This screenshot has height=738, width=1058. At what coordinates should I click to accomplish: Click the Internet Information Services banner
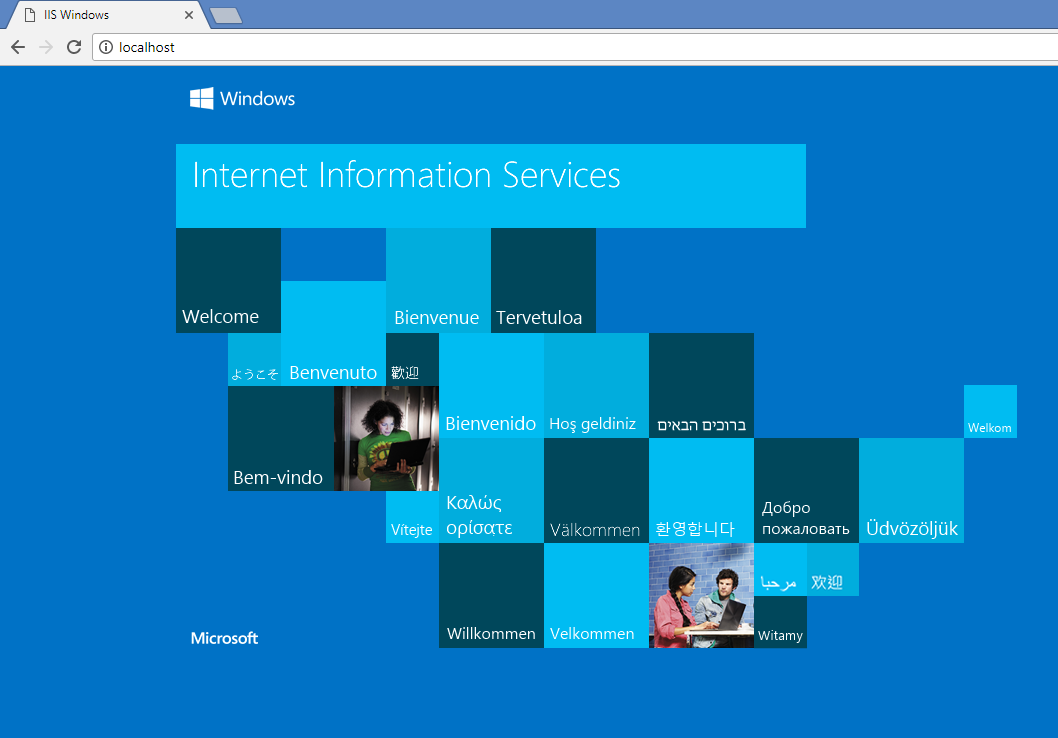coord(491,186)
